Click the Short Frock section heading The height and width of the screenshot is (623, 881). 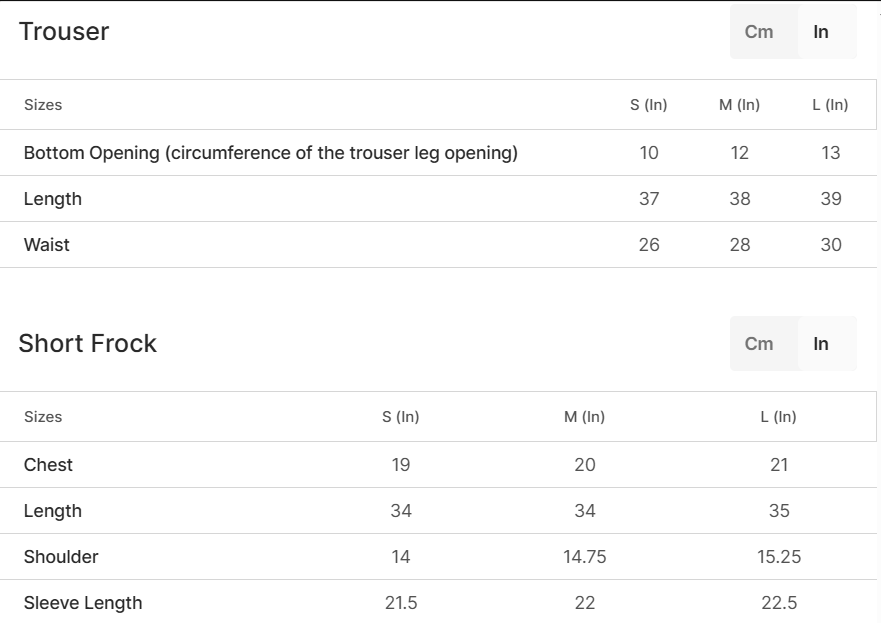(88, 344)
